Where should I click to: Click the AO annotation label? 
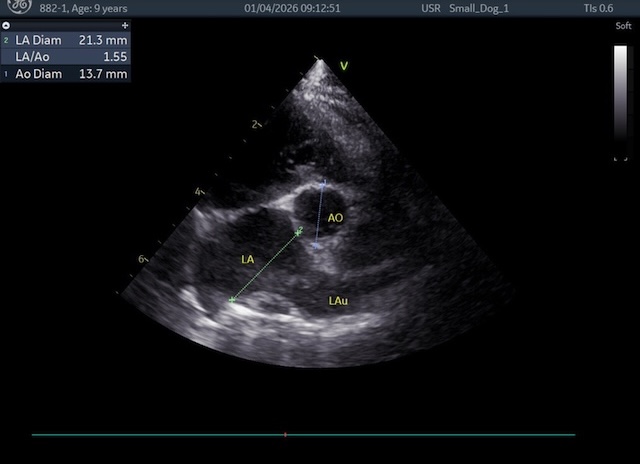(x=335, y=217)
